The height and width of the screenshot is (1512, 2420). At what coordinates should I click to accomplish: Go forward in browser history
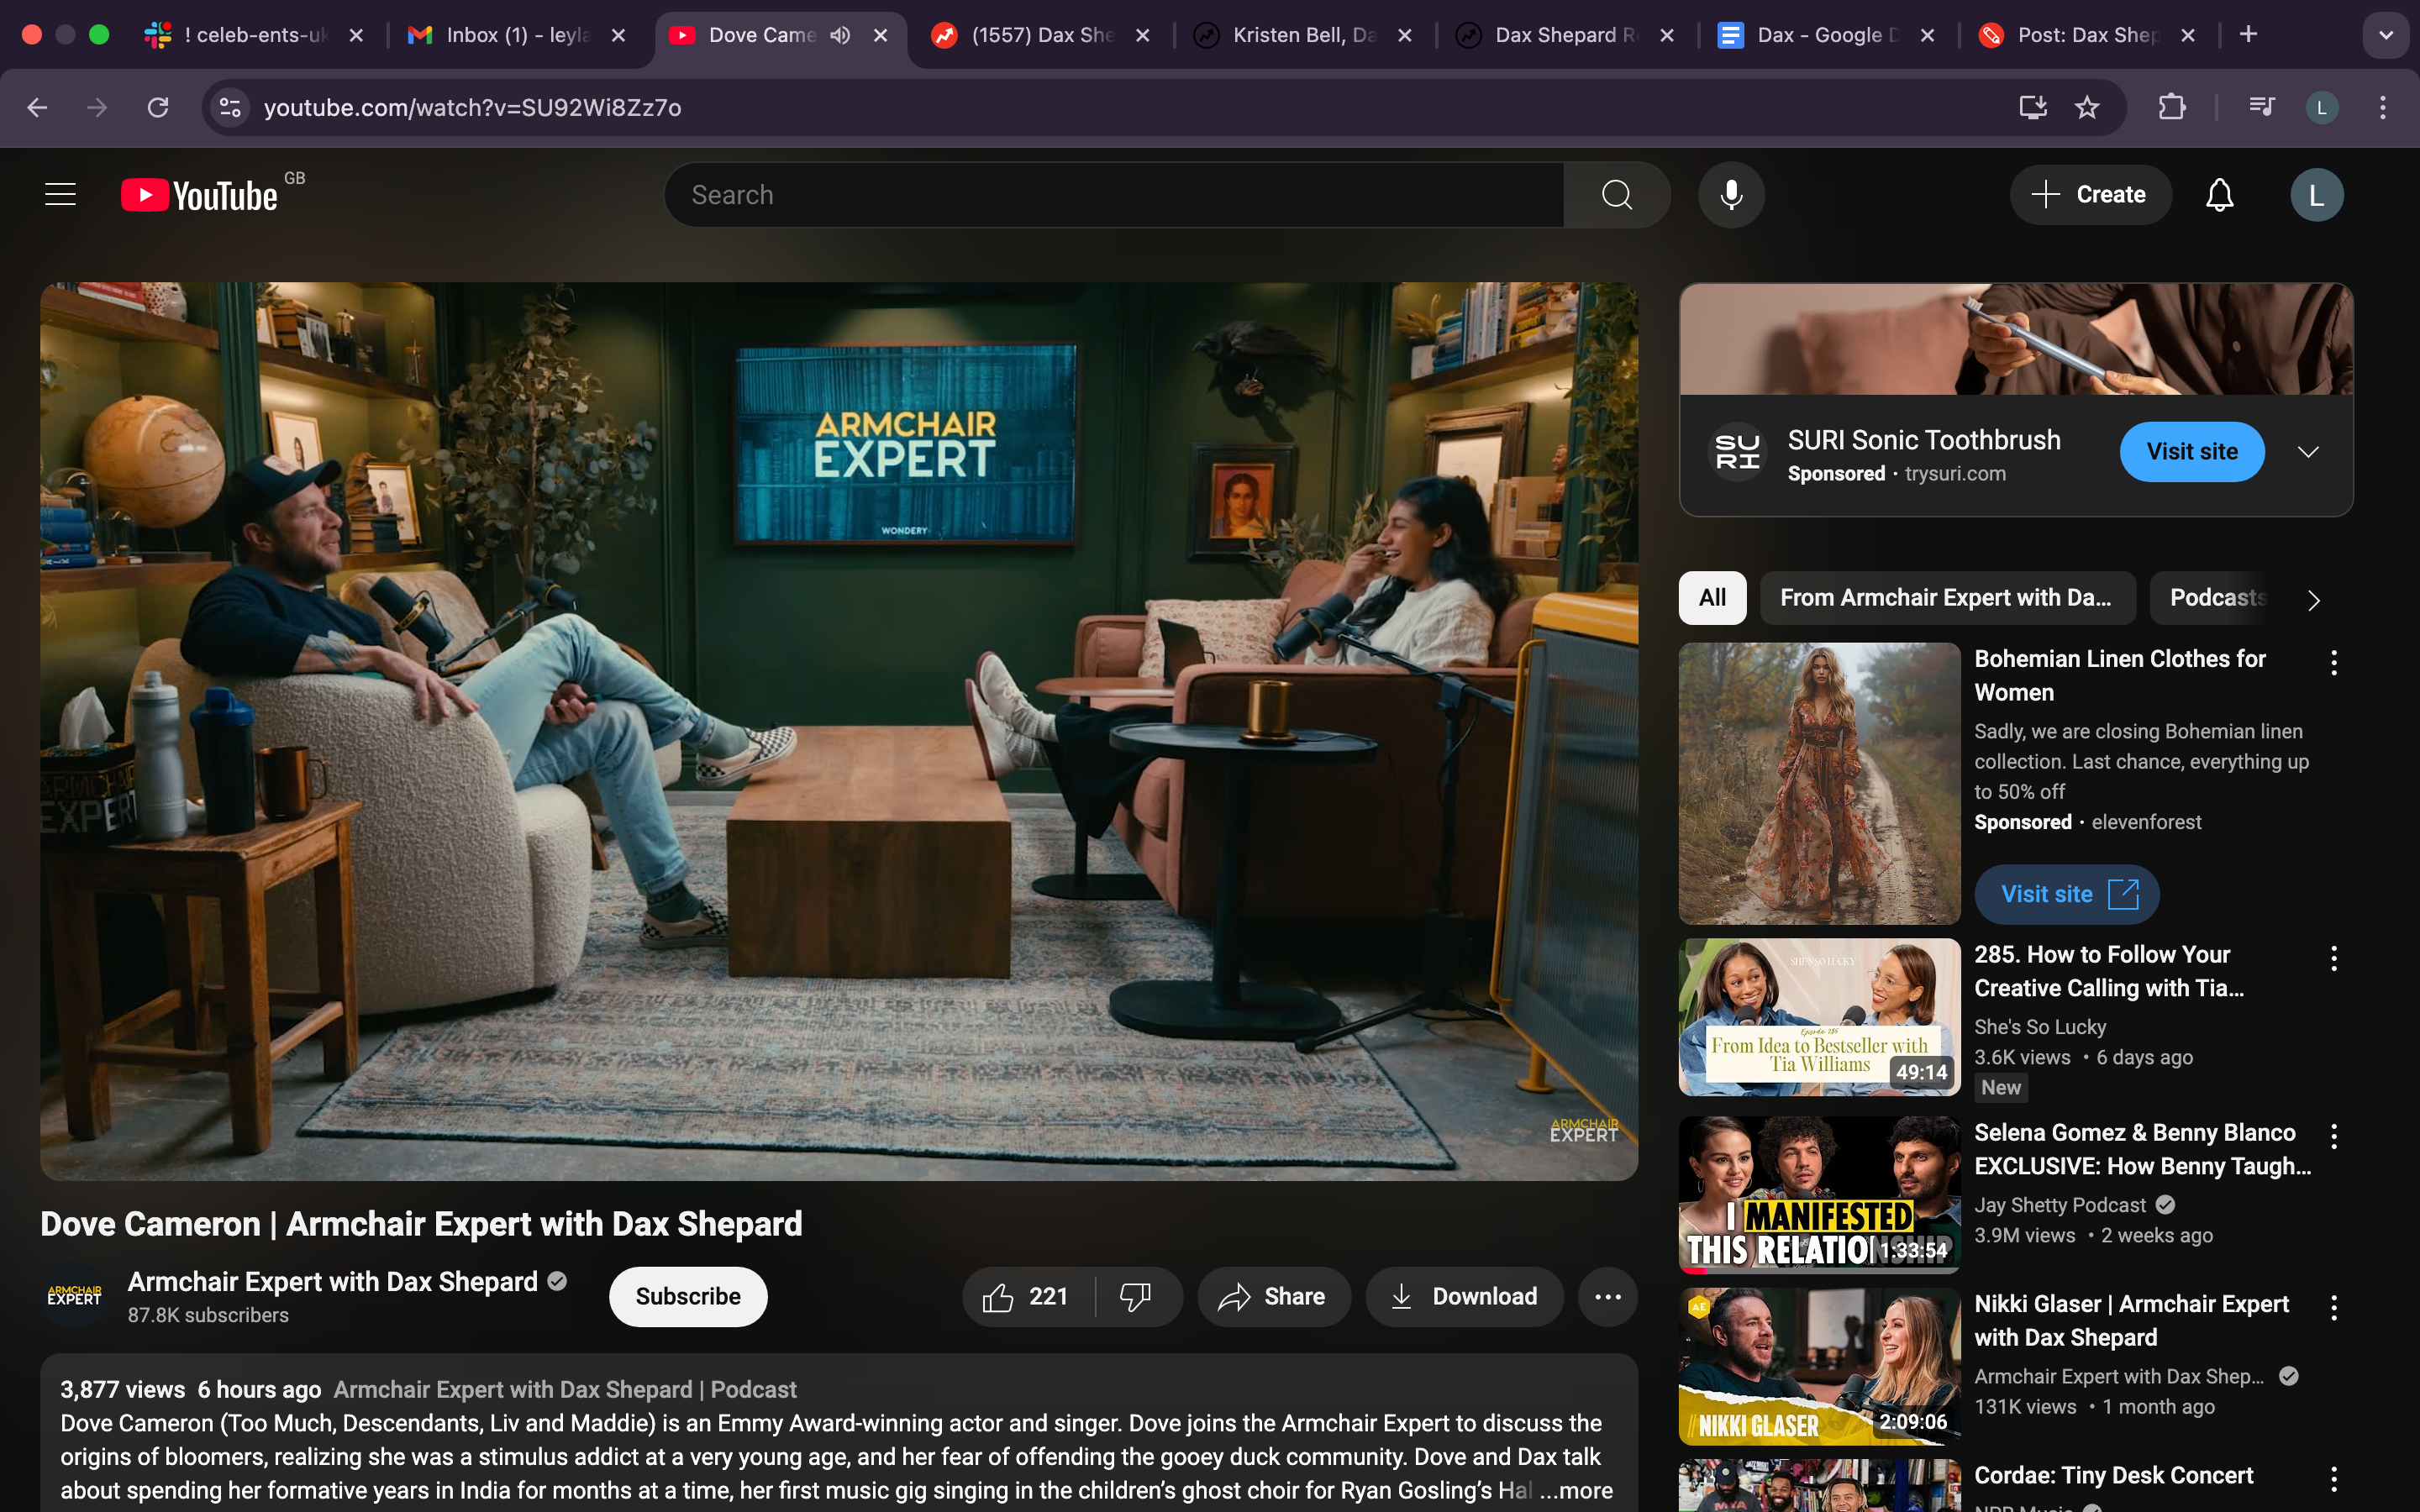pos(97,107)
